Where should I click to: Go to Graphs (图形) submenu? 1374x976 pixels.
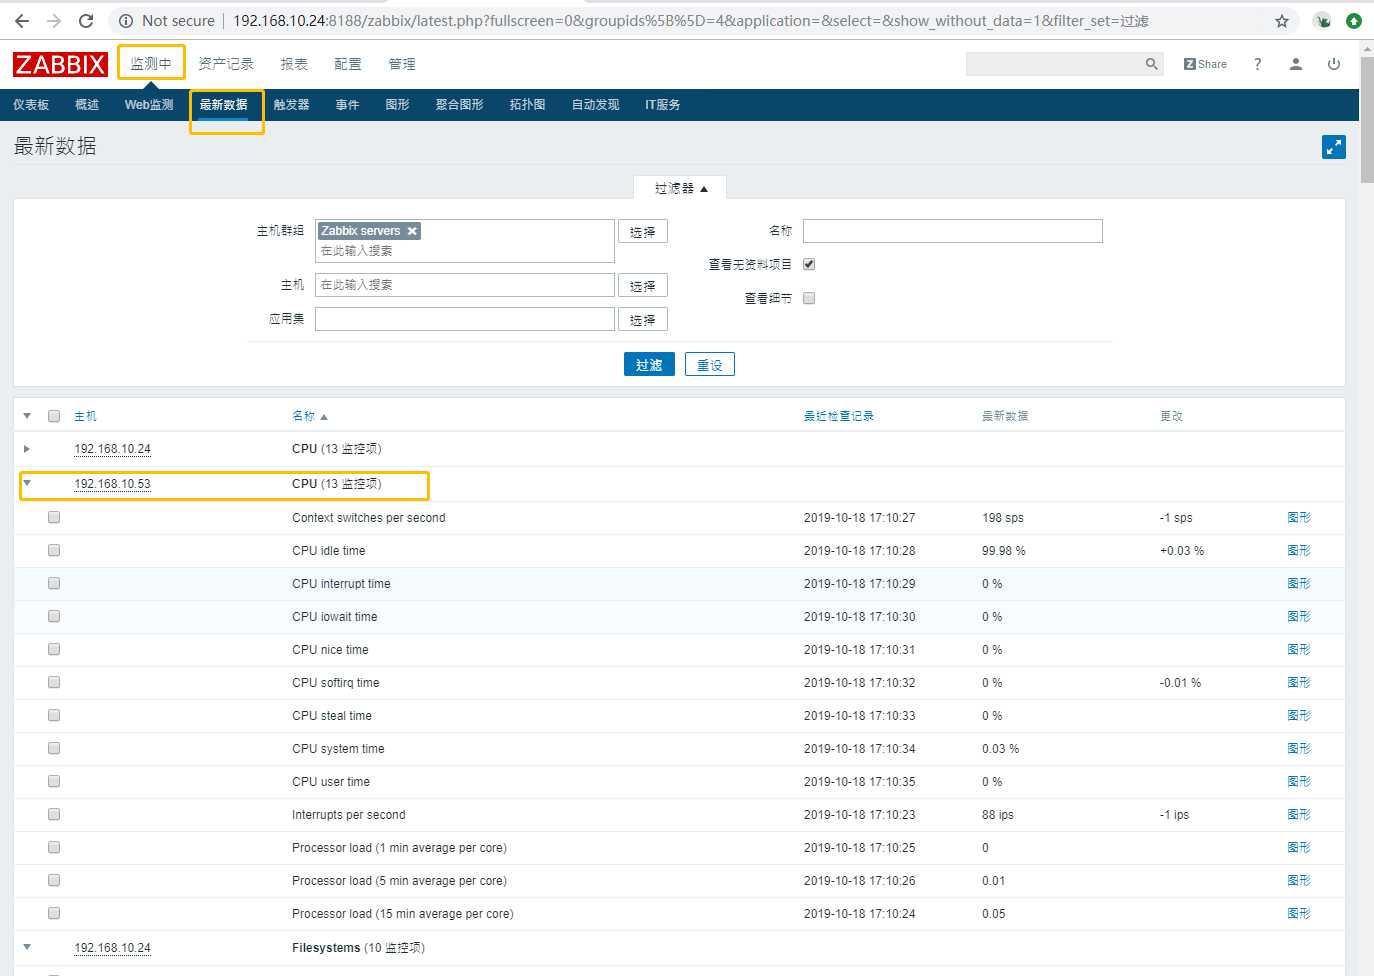click(x=397, y=104)
